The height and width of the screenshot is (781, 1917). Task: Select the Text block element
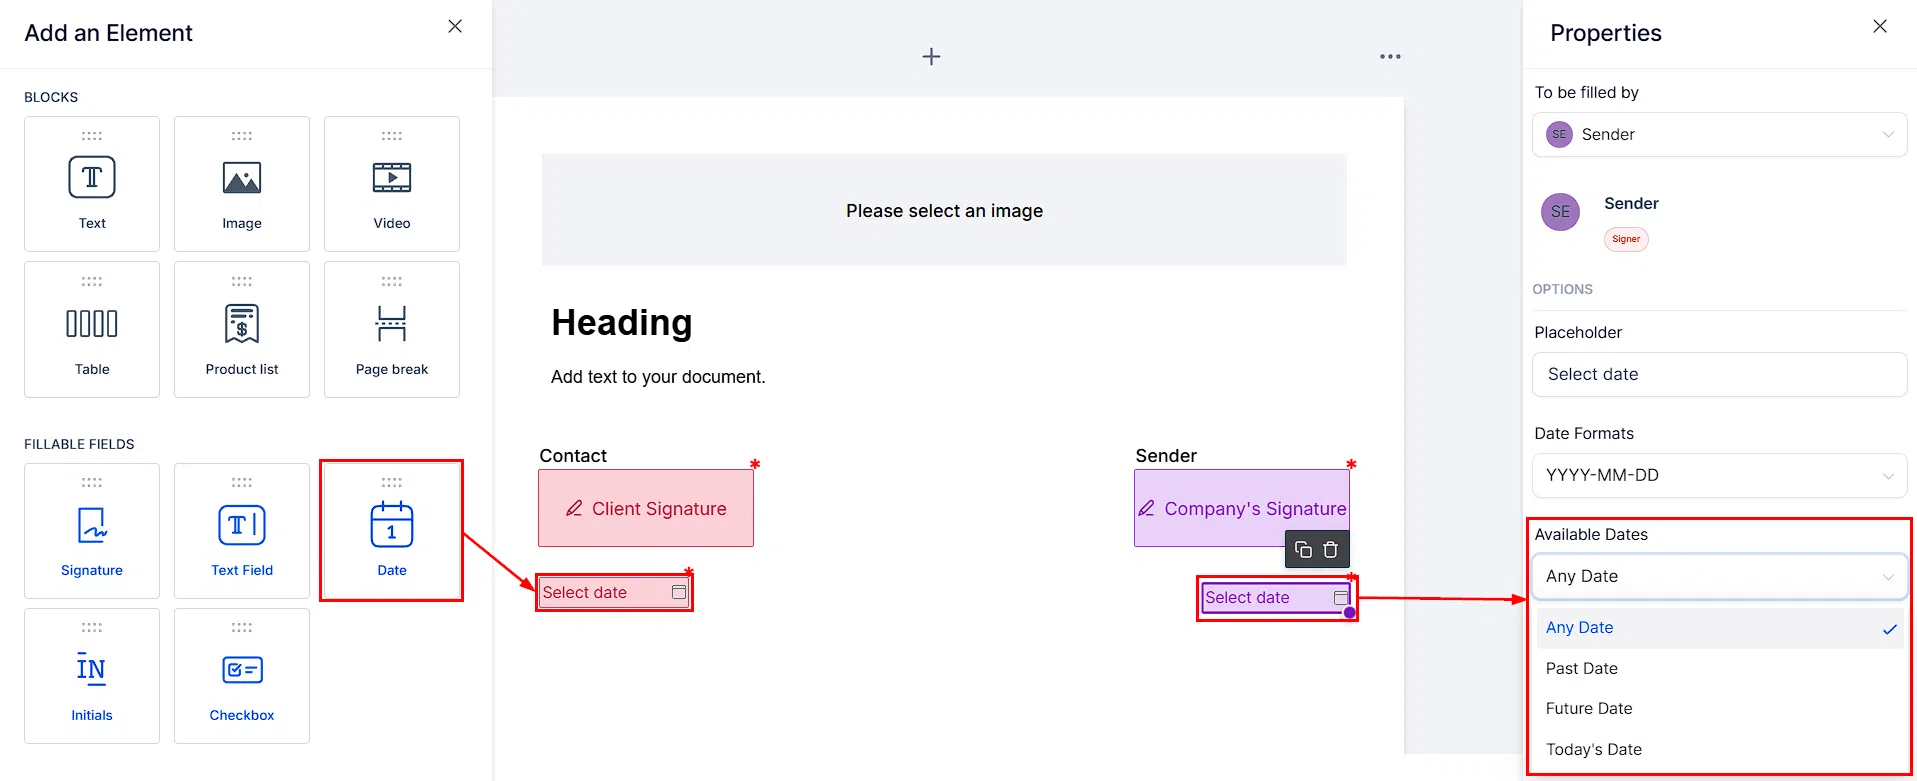92,184
